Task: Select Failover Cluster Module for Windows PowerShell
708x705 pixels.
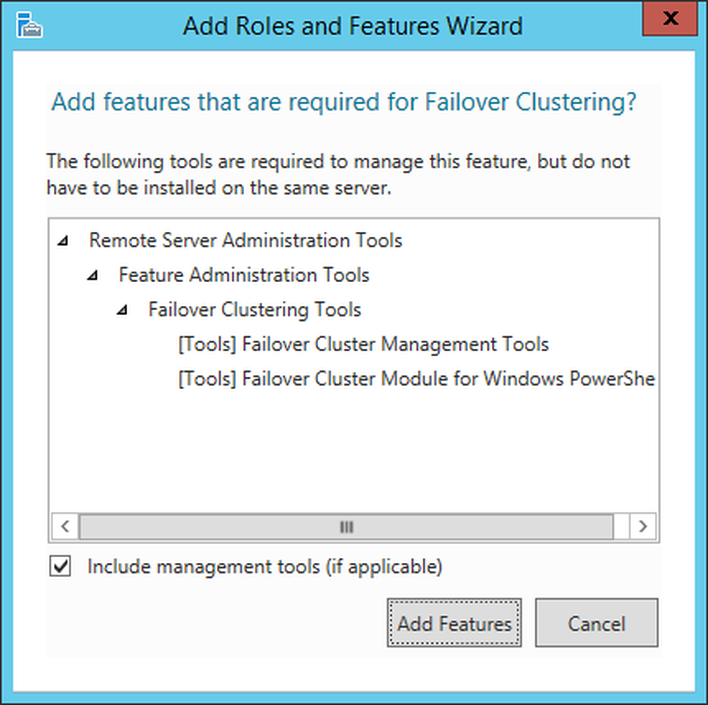Action: tap(416, 378)
